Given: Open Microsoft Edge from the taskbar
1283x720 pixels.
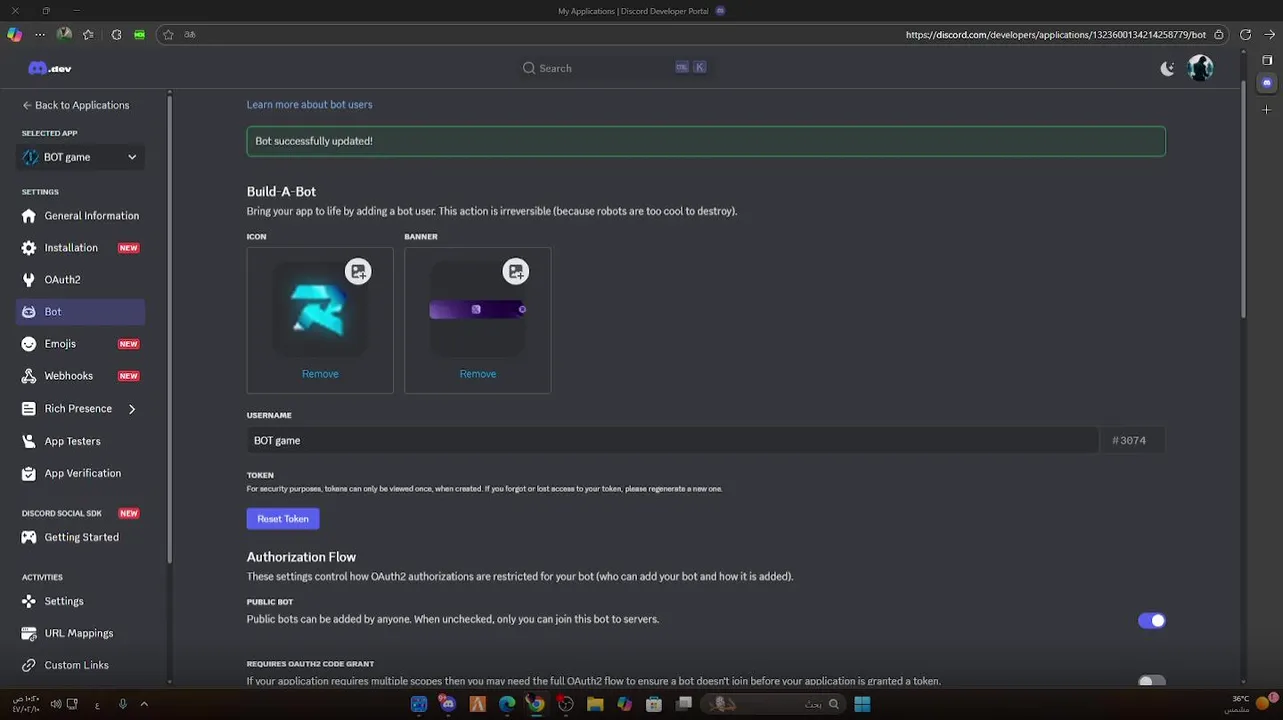Looking at the screenshot, I should tap(507, 704).
